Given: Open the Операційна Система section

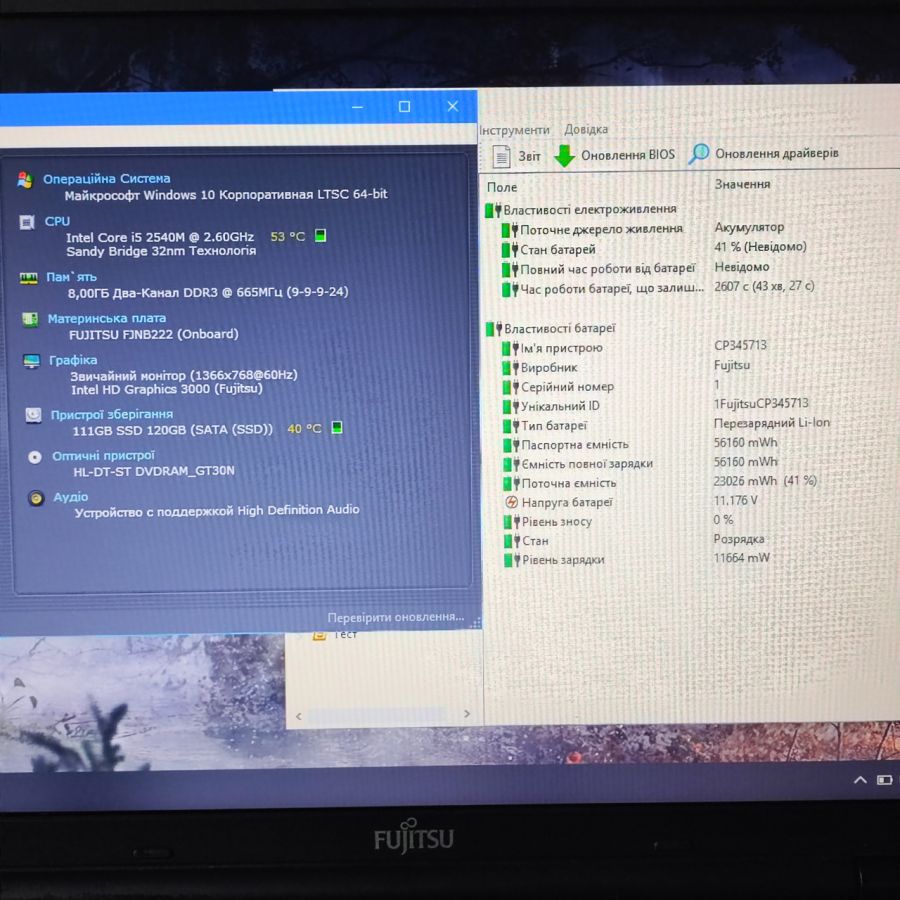Looking at the screenshot, I should pos(107,179).
